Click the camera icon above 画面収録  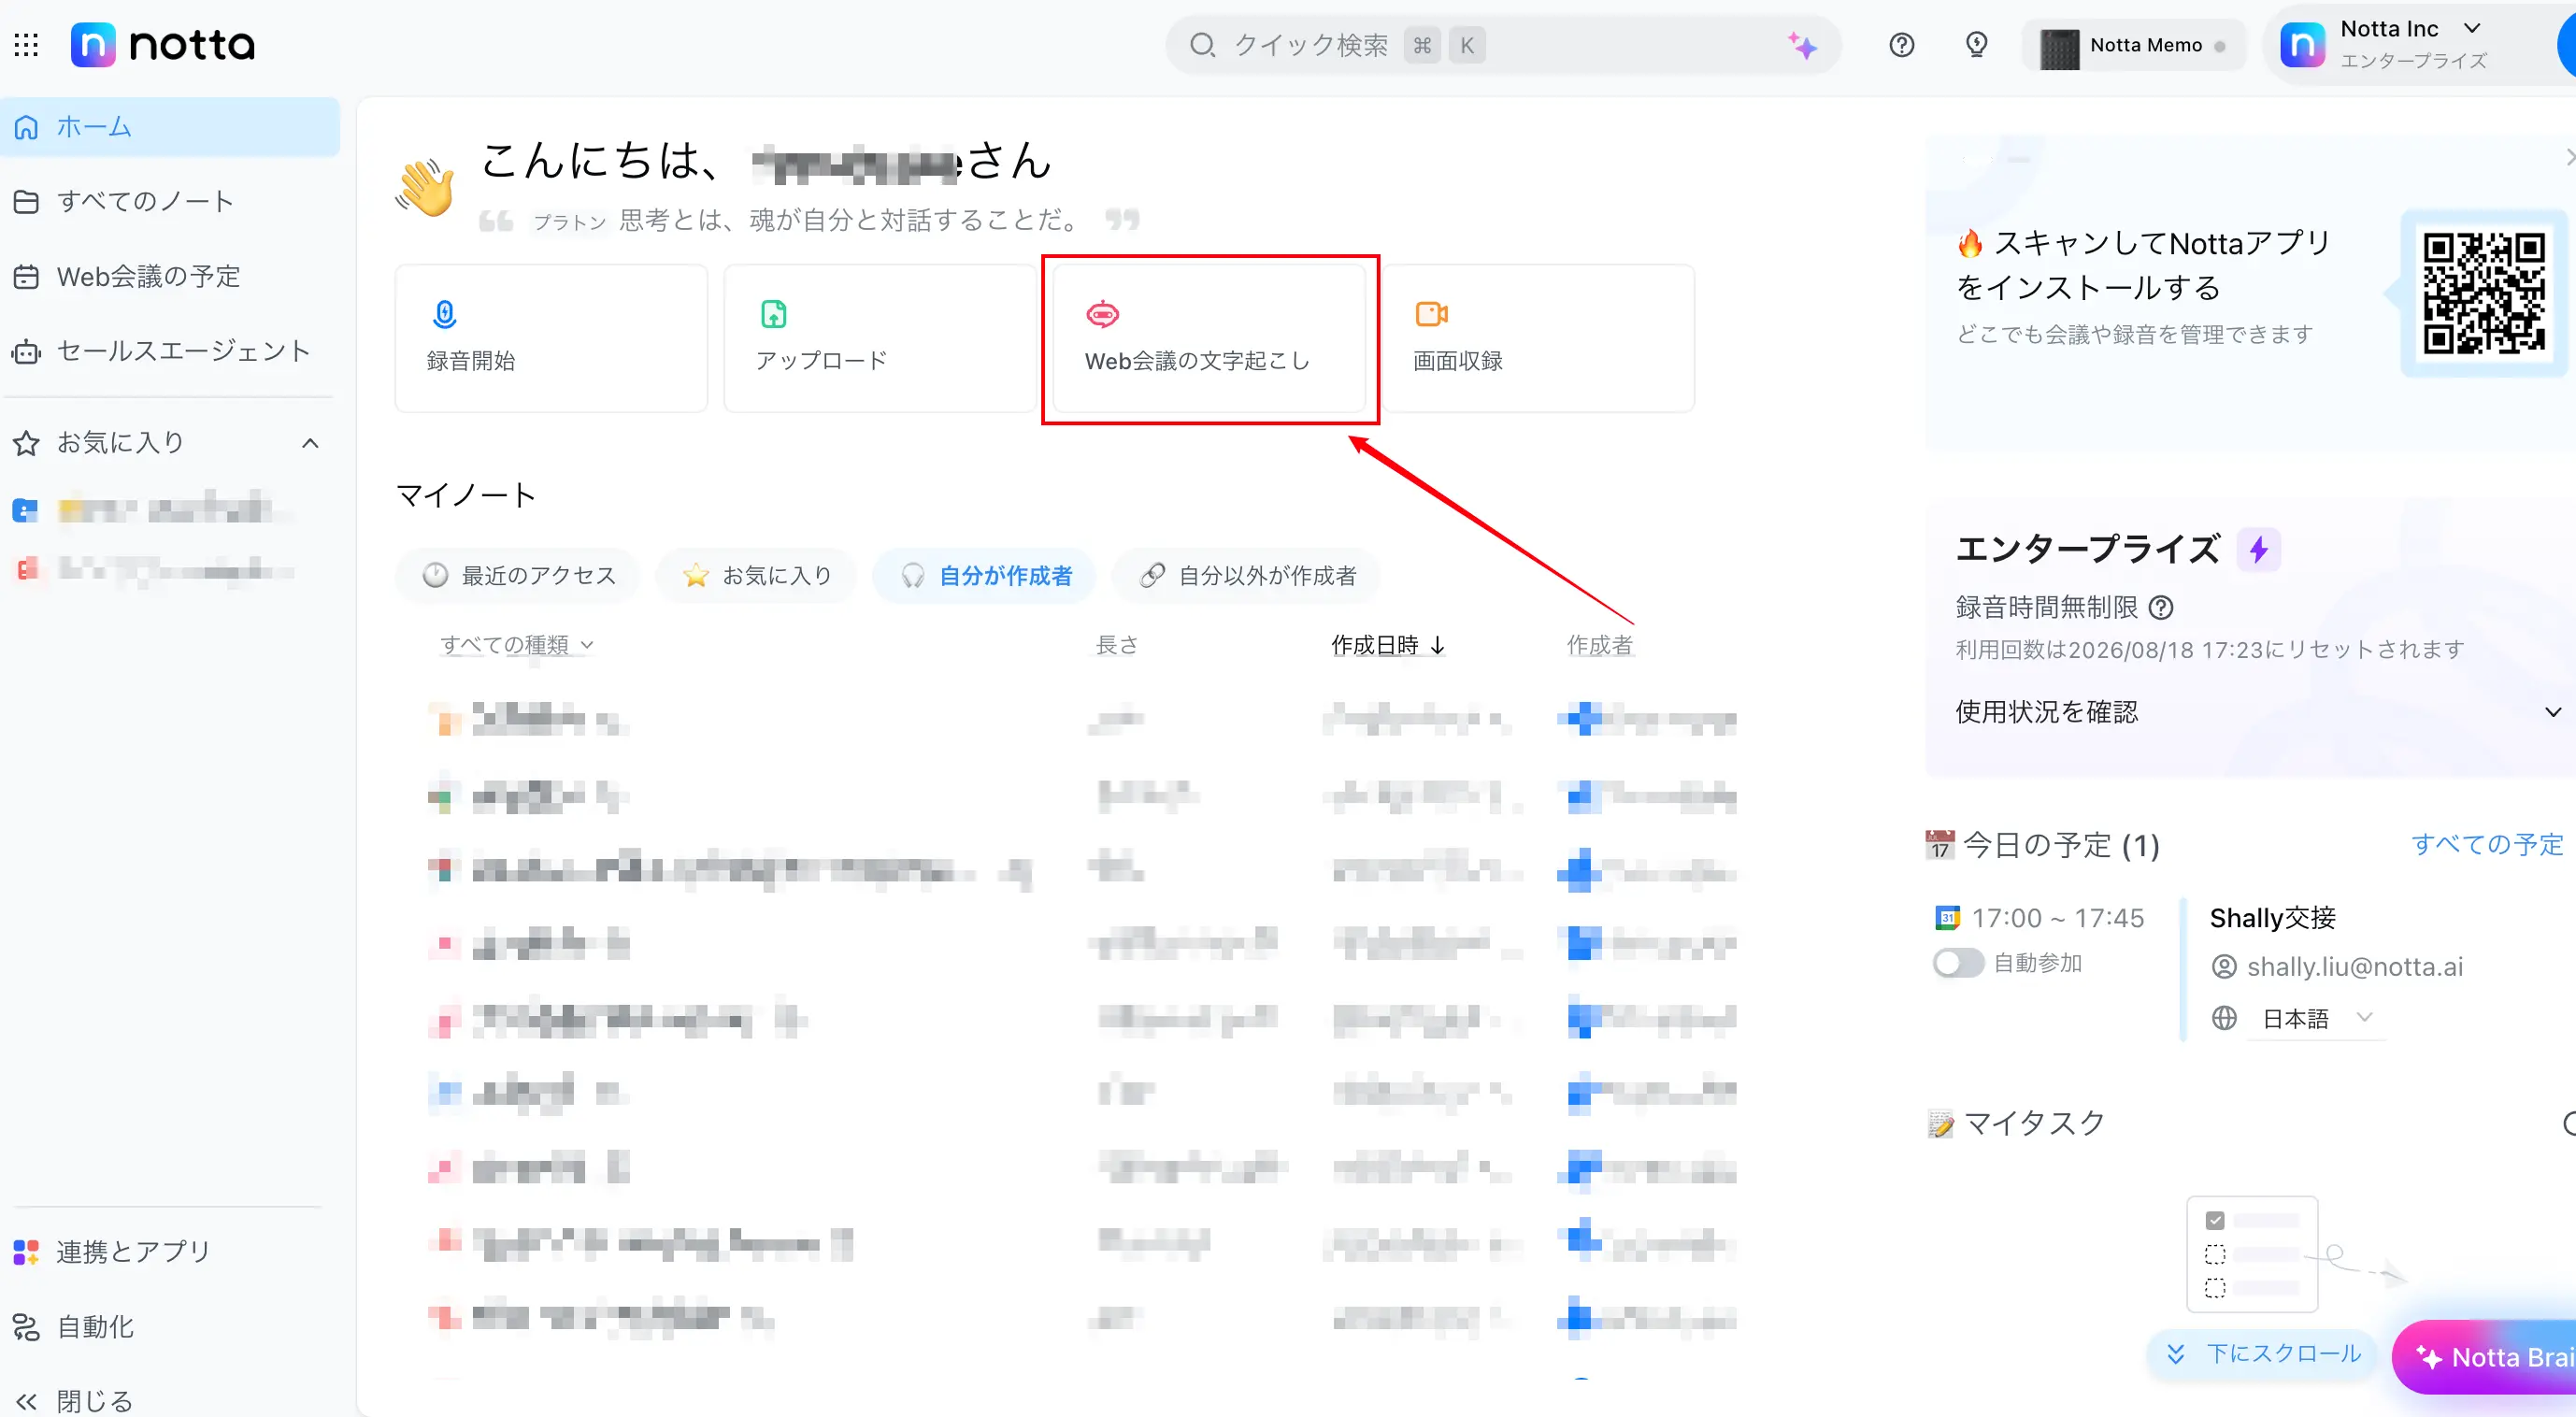coord(1431,314)
